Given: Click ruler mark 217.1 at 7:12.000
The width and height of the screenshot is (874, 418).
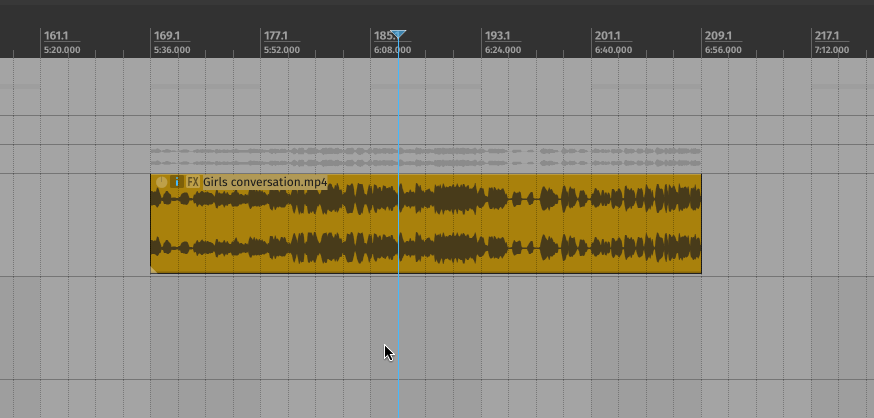Looking at the screenshot, I should tap(832, 42).
